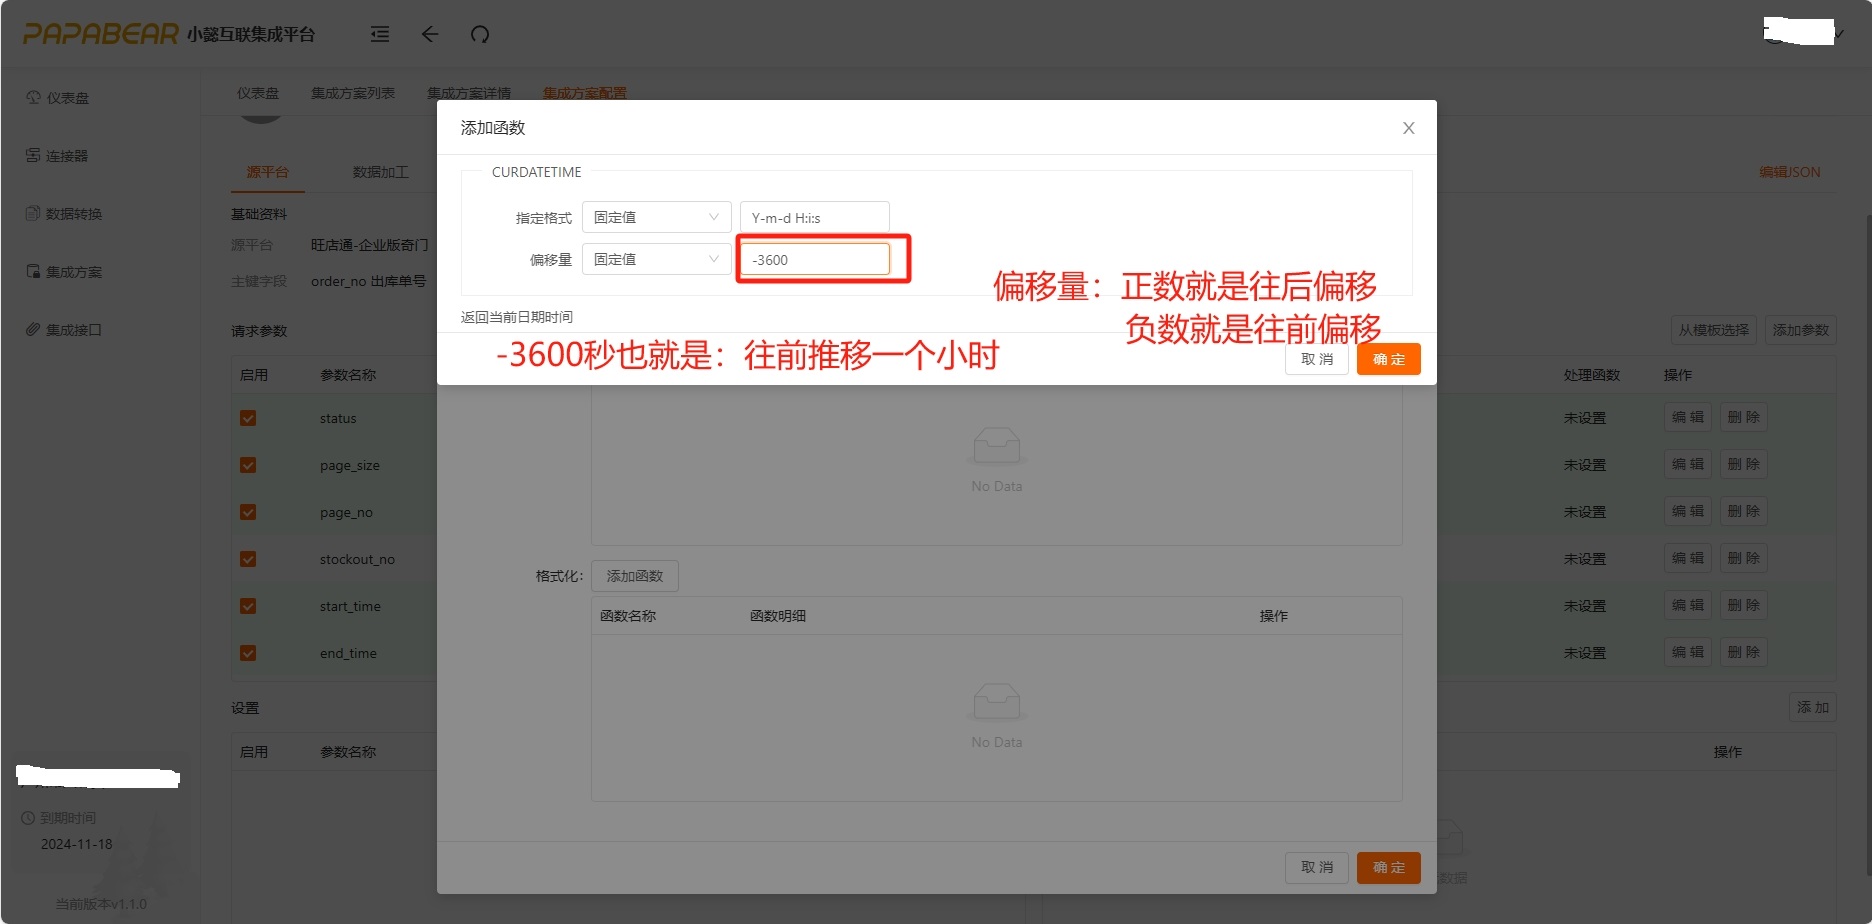Uncheck the status parameter checkbox

(248, 418)
